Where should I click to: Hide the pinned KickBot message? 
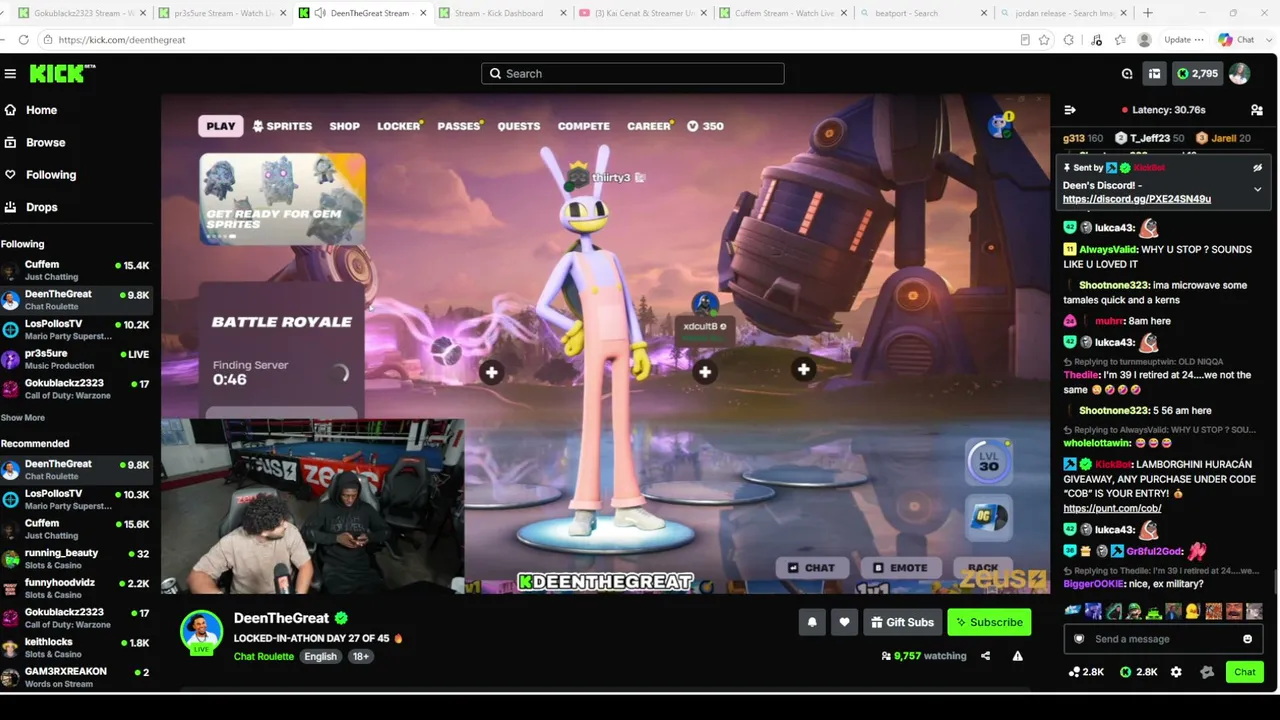coord(1257,168)
